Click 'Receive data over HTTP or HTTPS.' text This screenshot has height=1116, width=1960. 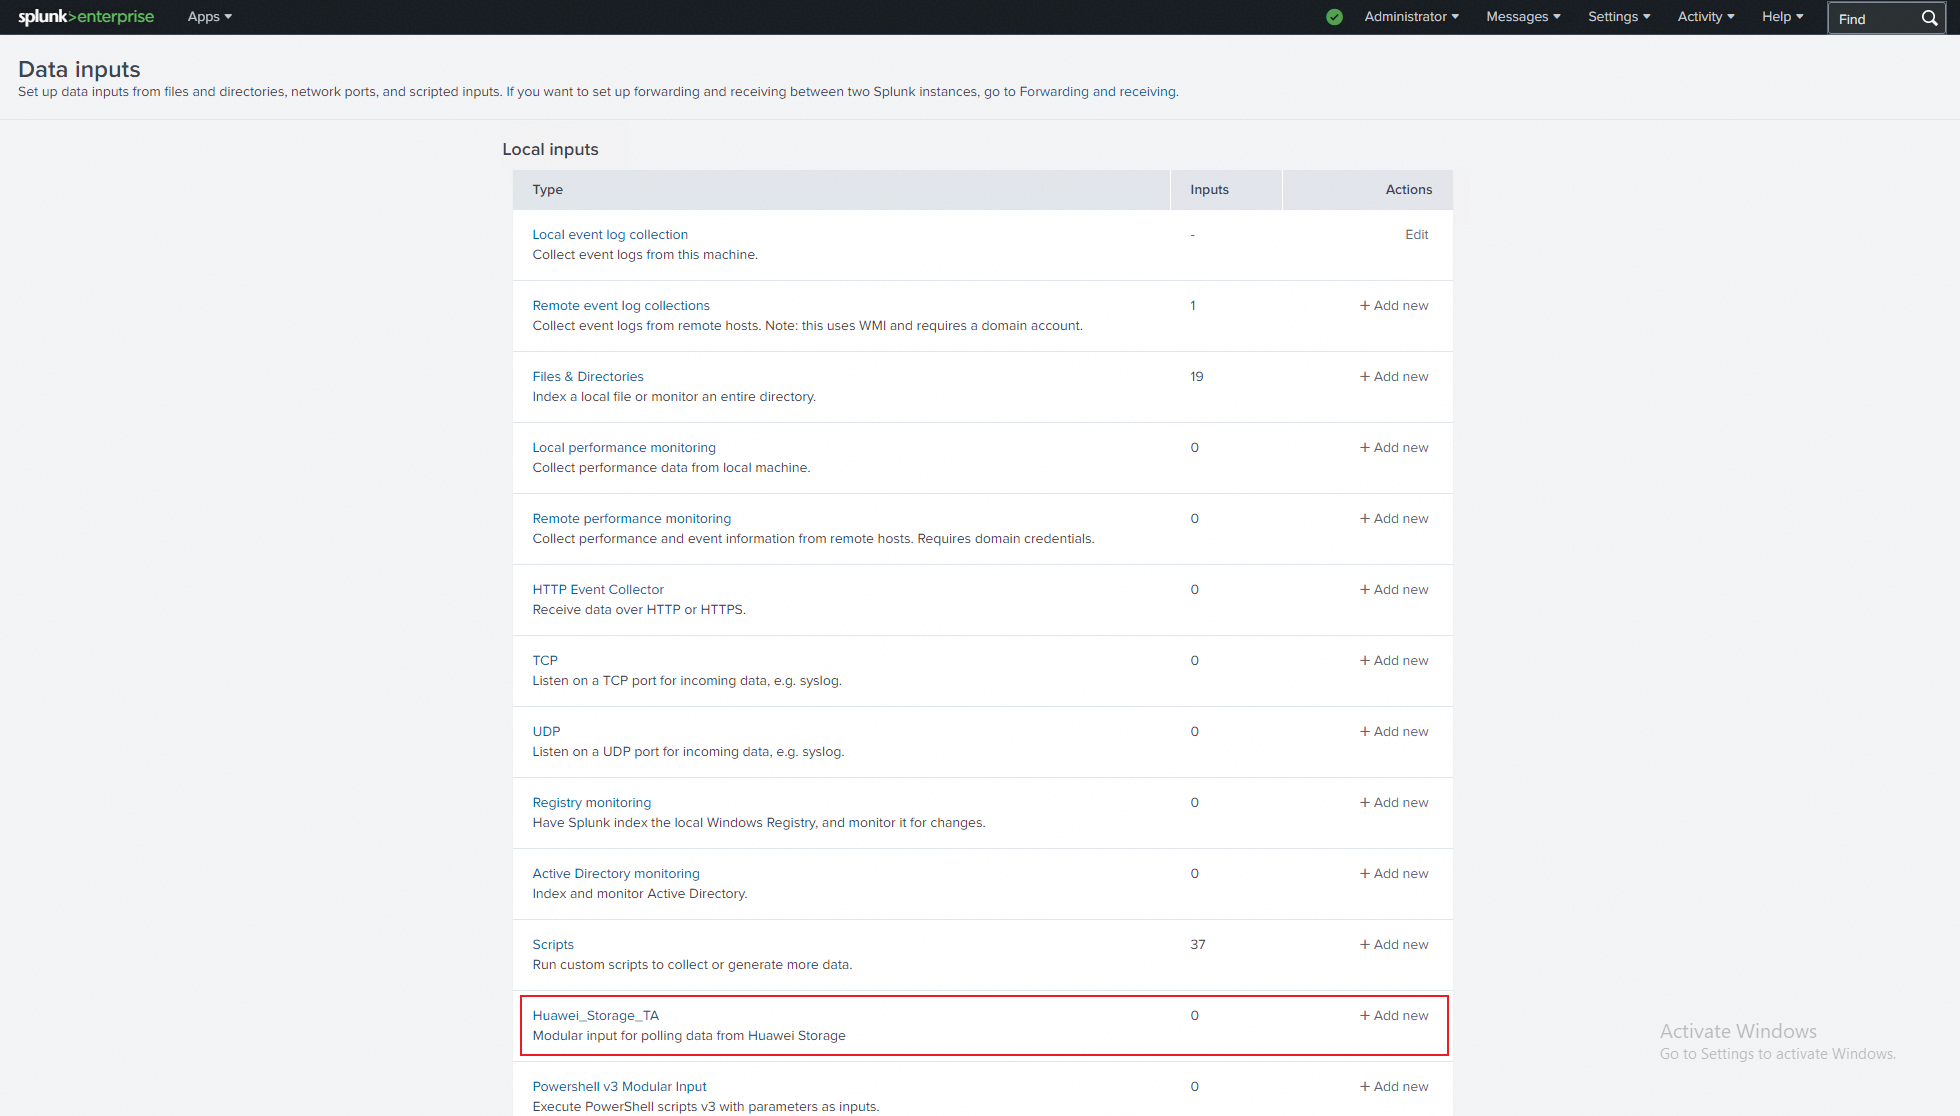(x=639, y=610)
